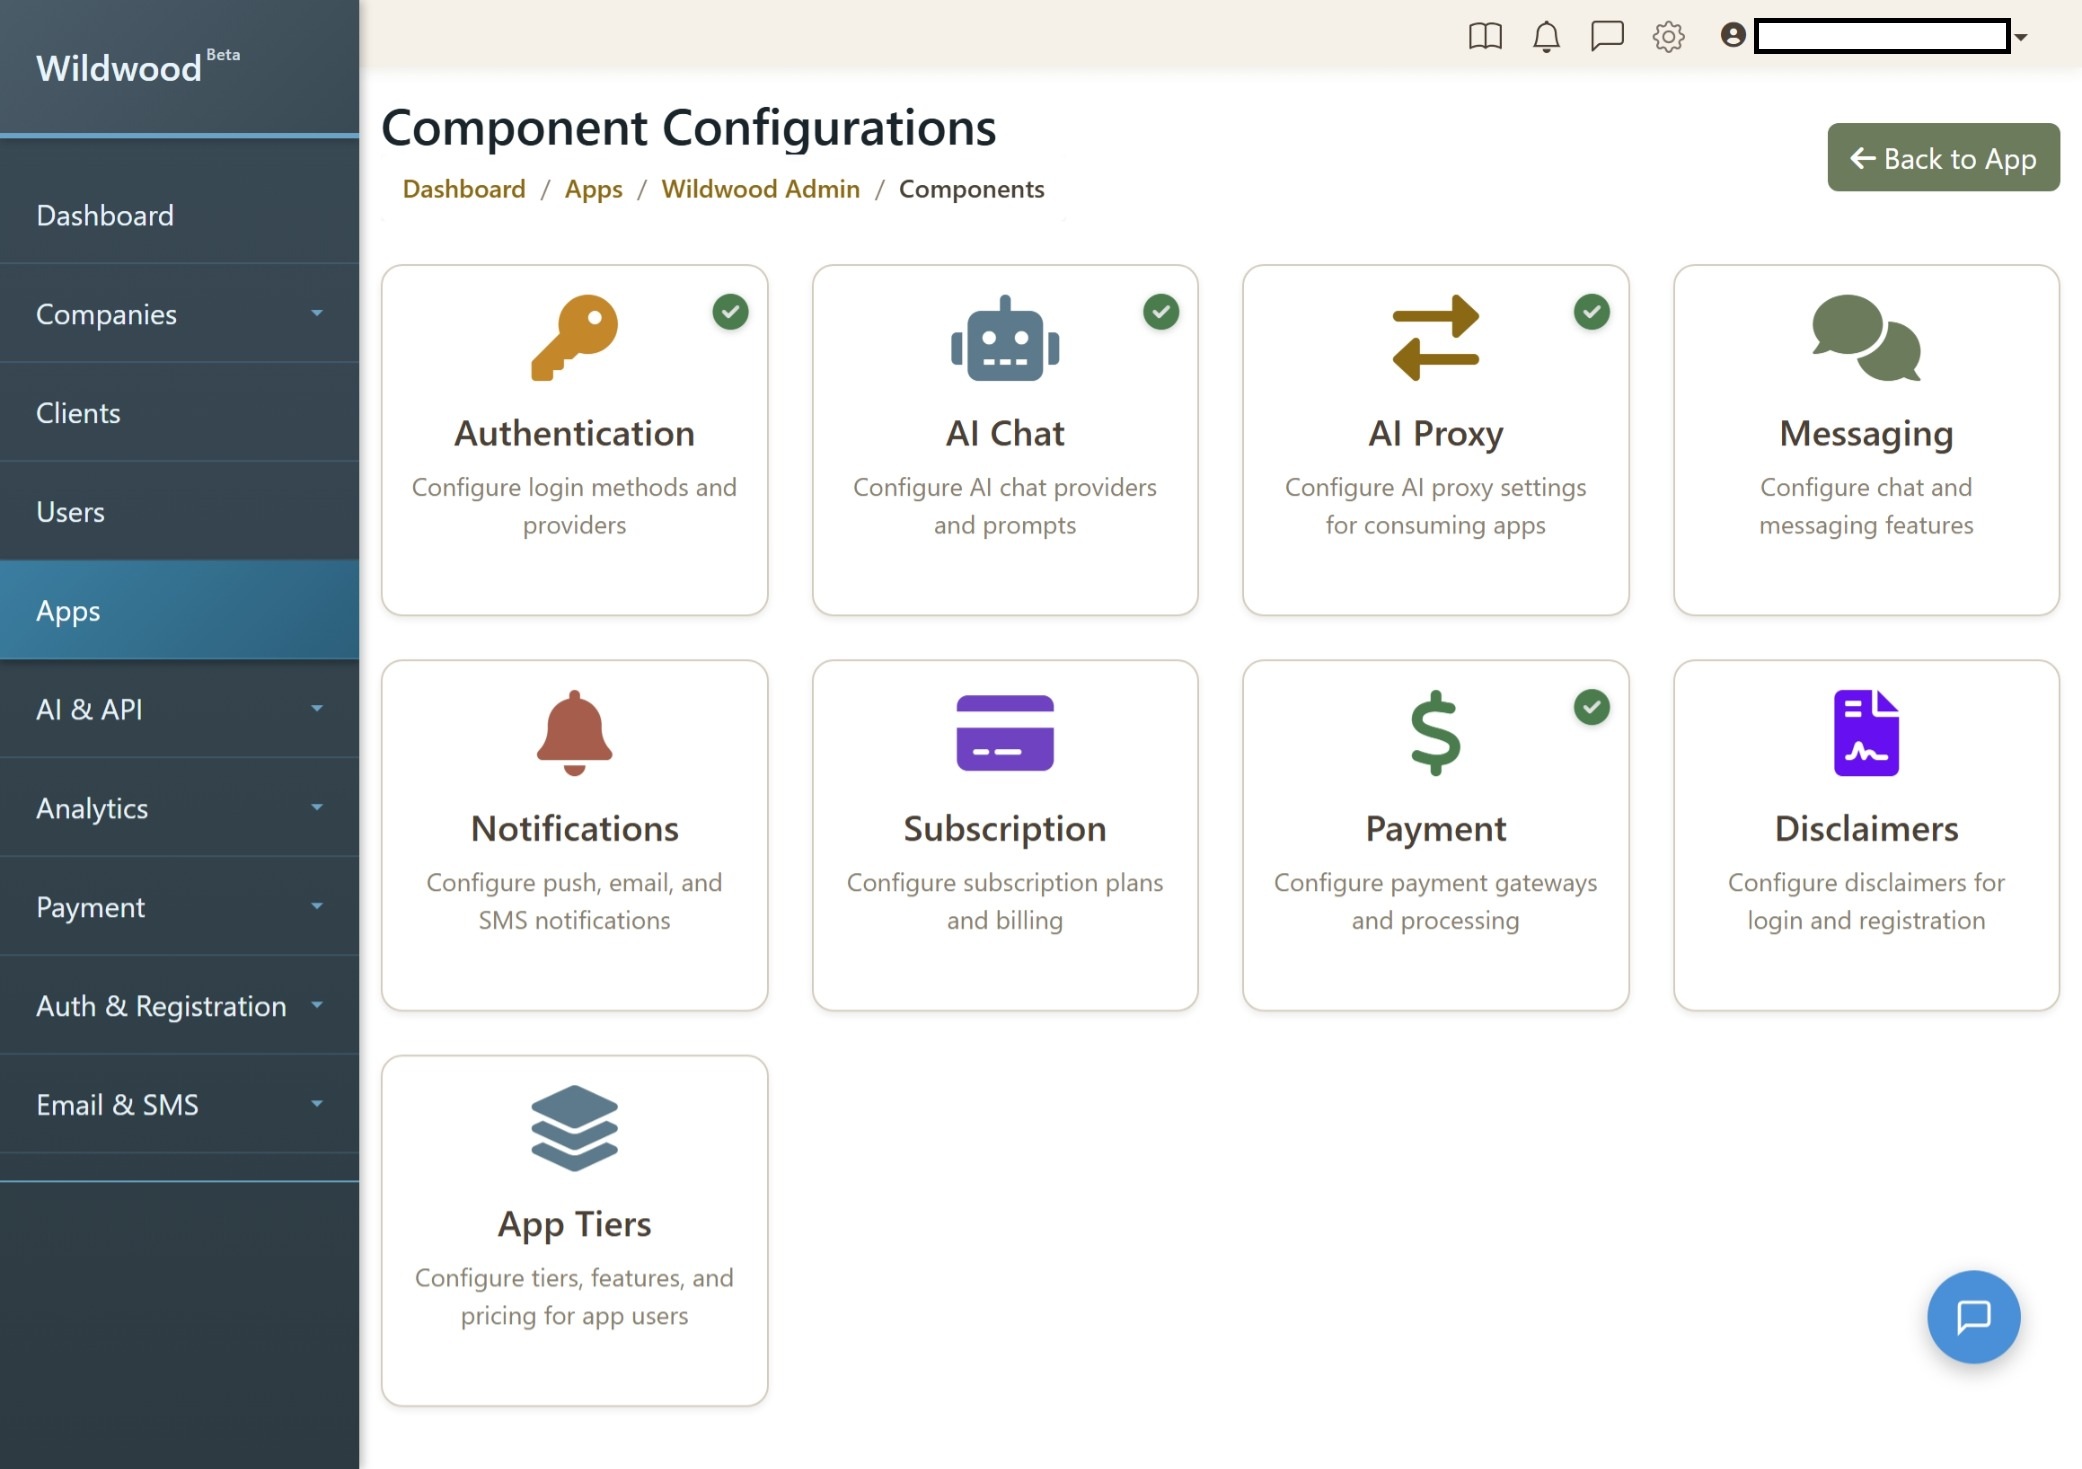Open the Wildwood Admin breadcrumb link
This screenshot has height=1469, width=2082.
pos(760,189)
